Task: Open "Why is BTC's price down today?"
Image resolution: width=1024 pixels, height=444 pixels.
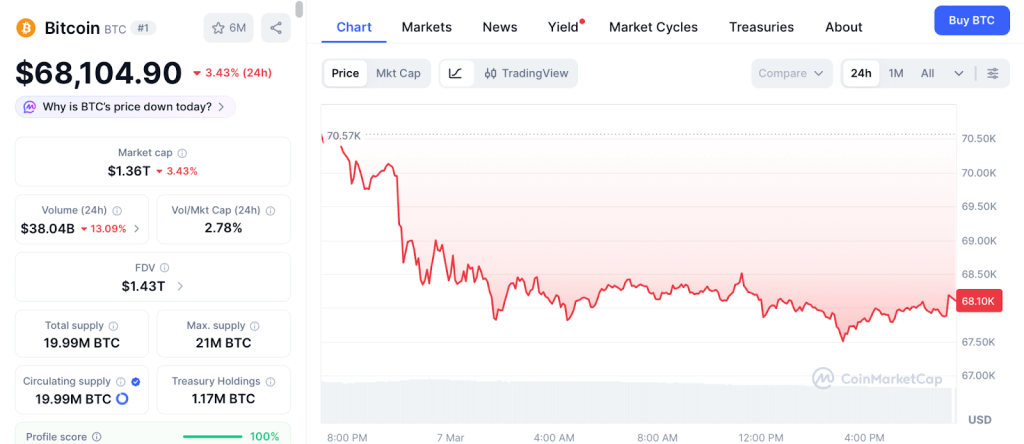Action: click(126, 107)
